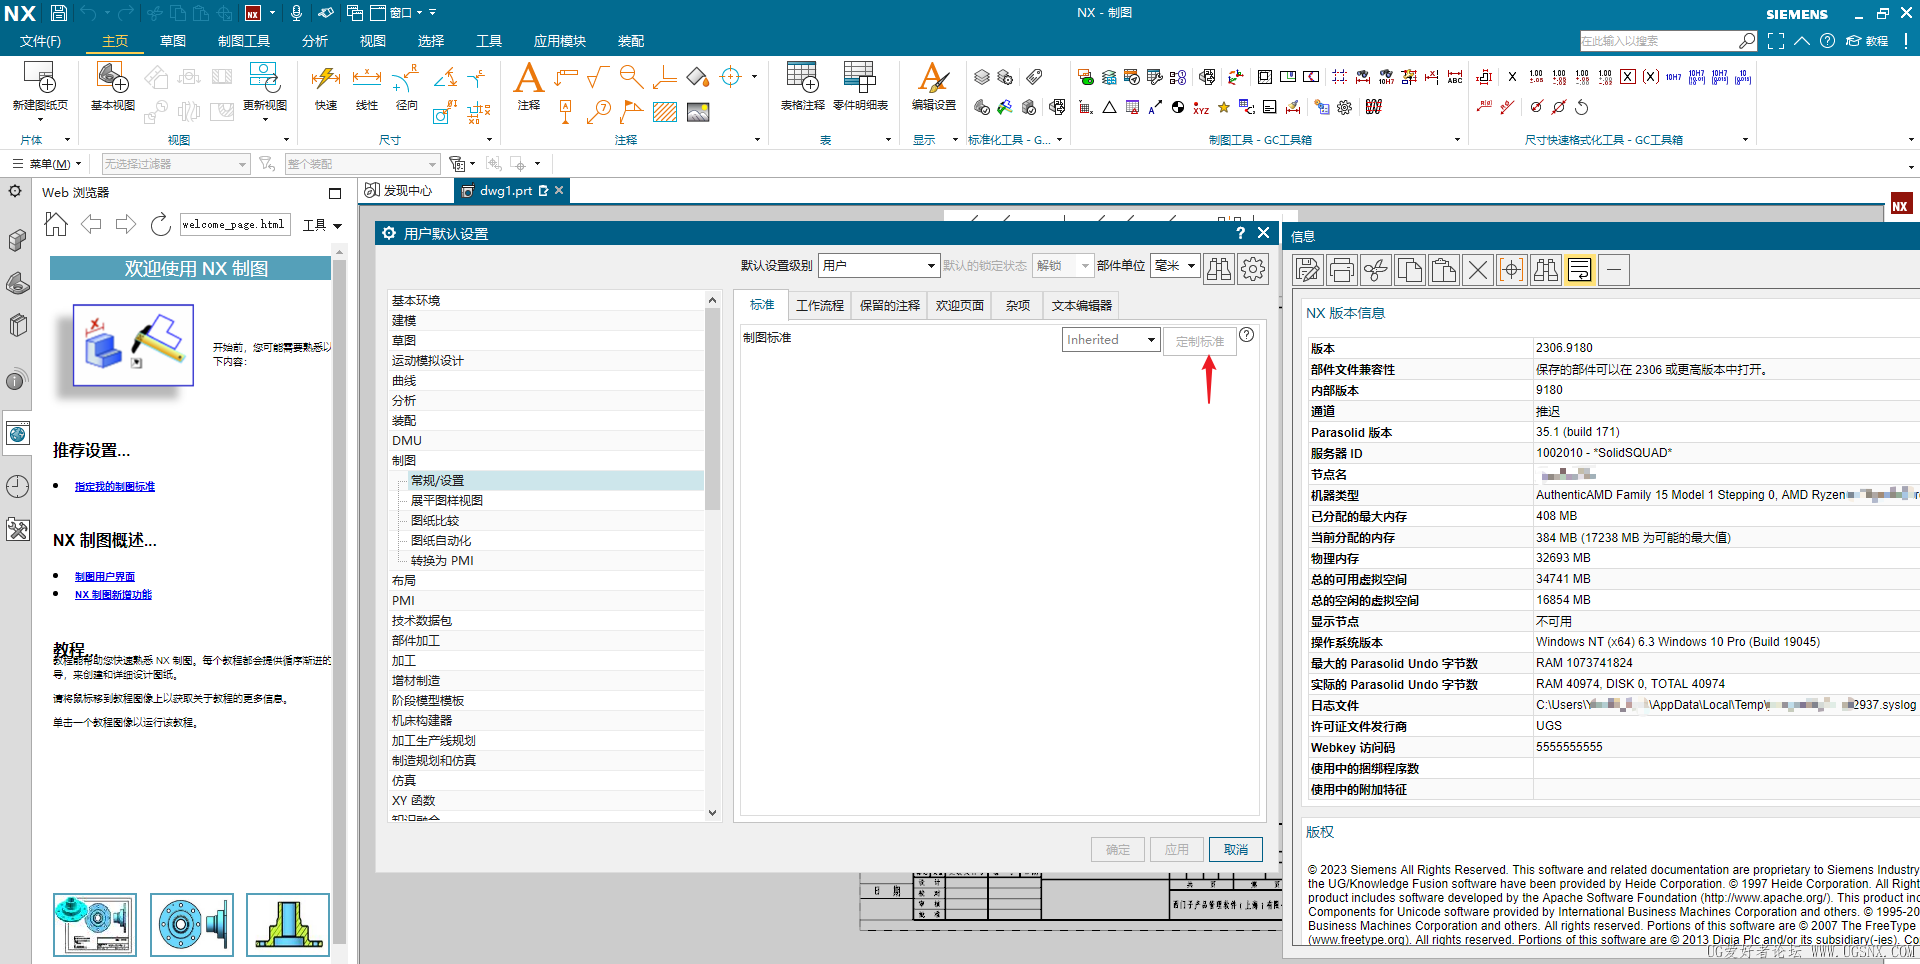1920x964 pixels.
Task: Switch to the 工作流程 tab
Action: click(x=819, y=306)
